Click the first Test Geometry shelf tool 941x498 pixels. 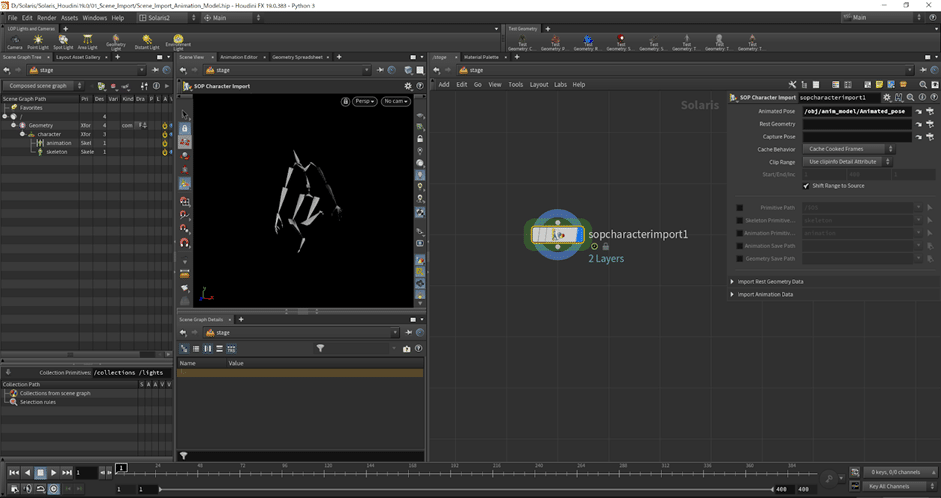[522, 42]
